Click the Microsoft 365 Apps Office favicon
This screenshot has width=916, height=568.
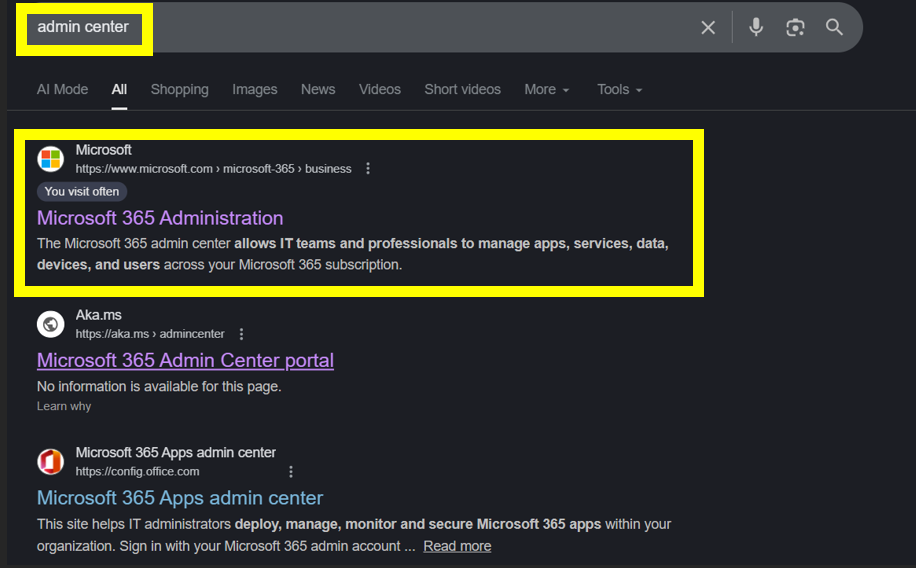click(51, 462)
